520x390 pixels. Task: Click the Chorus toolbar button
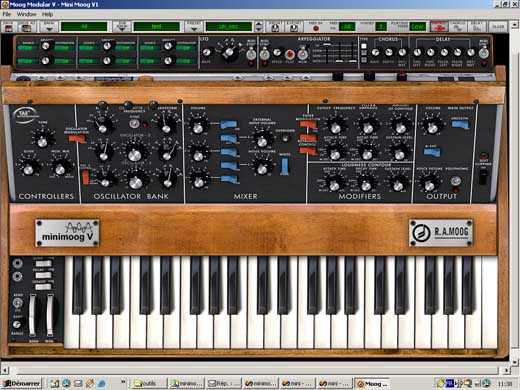click(458, 27)
